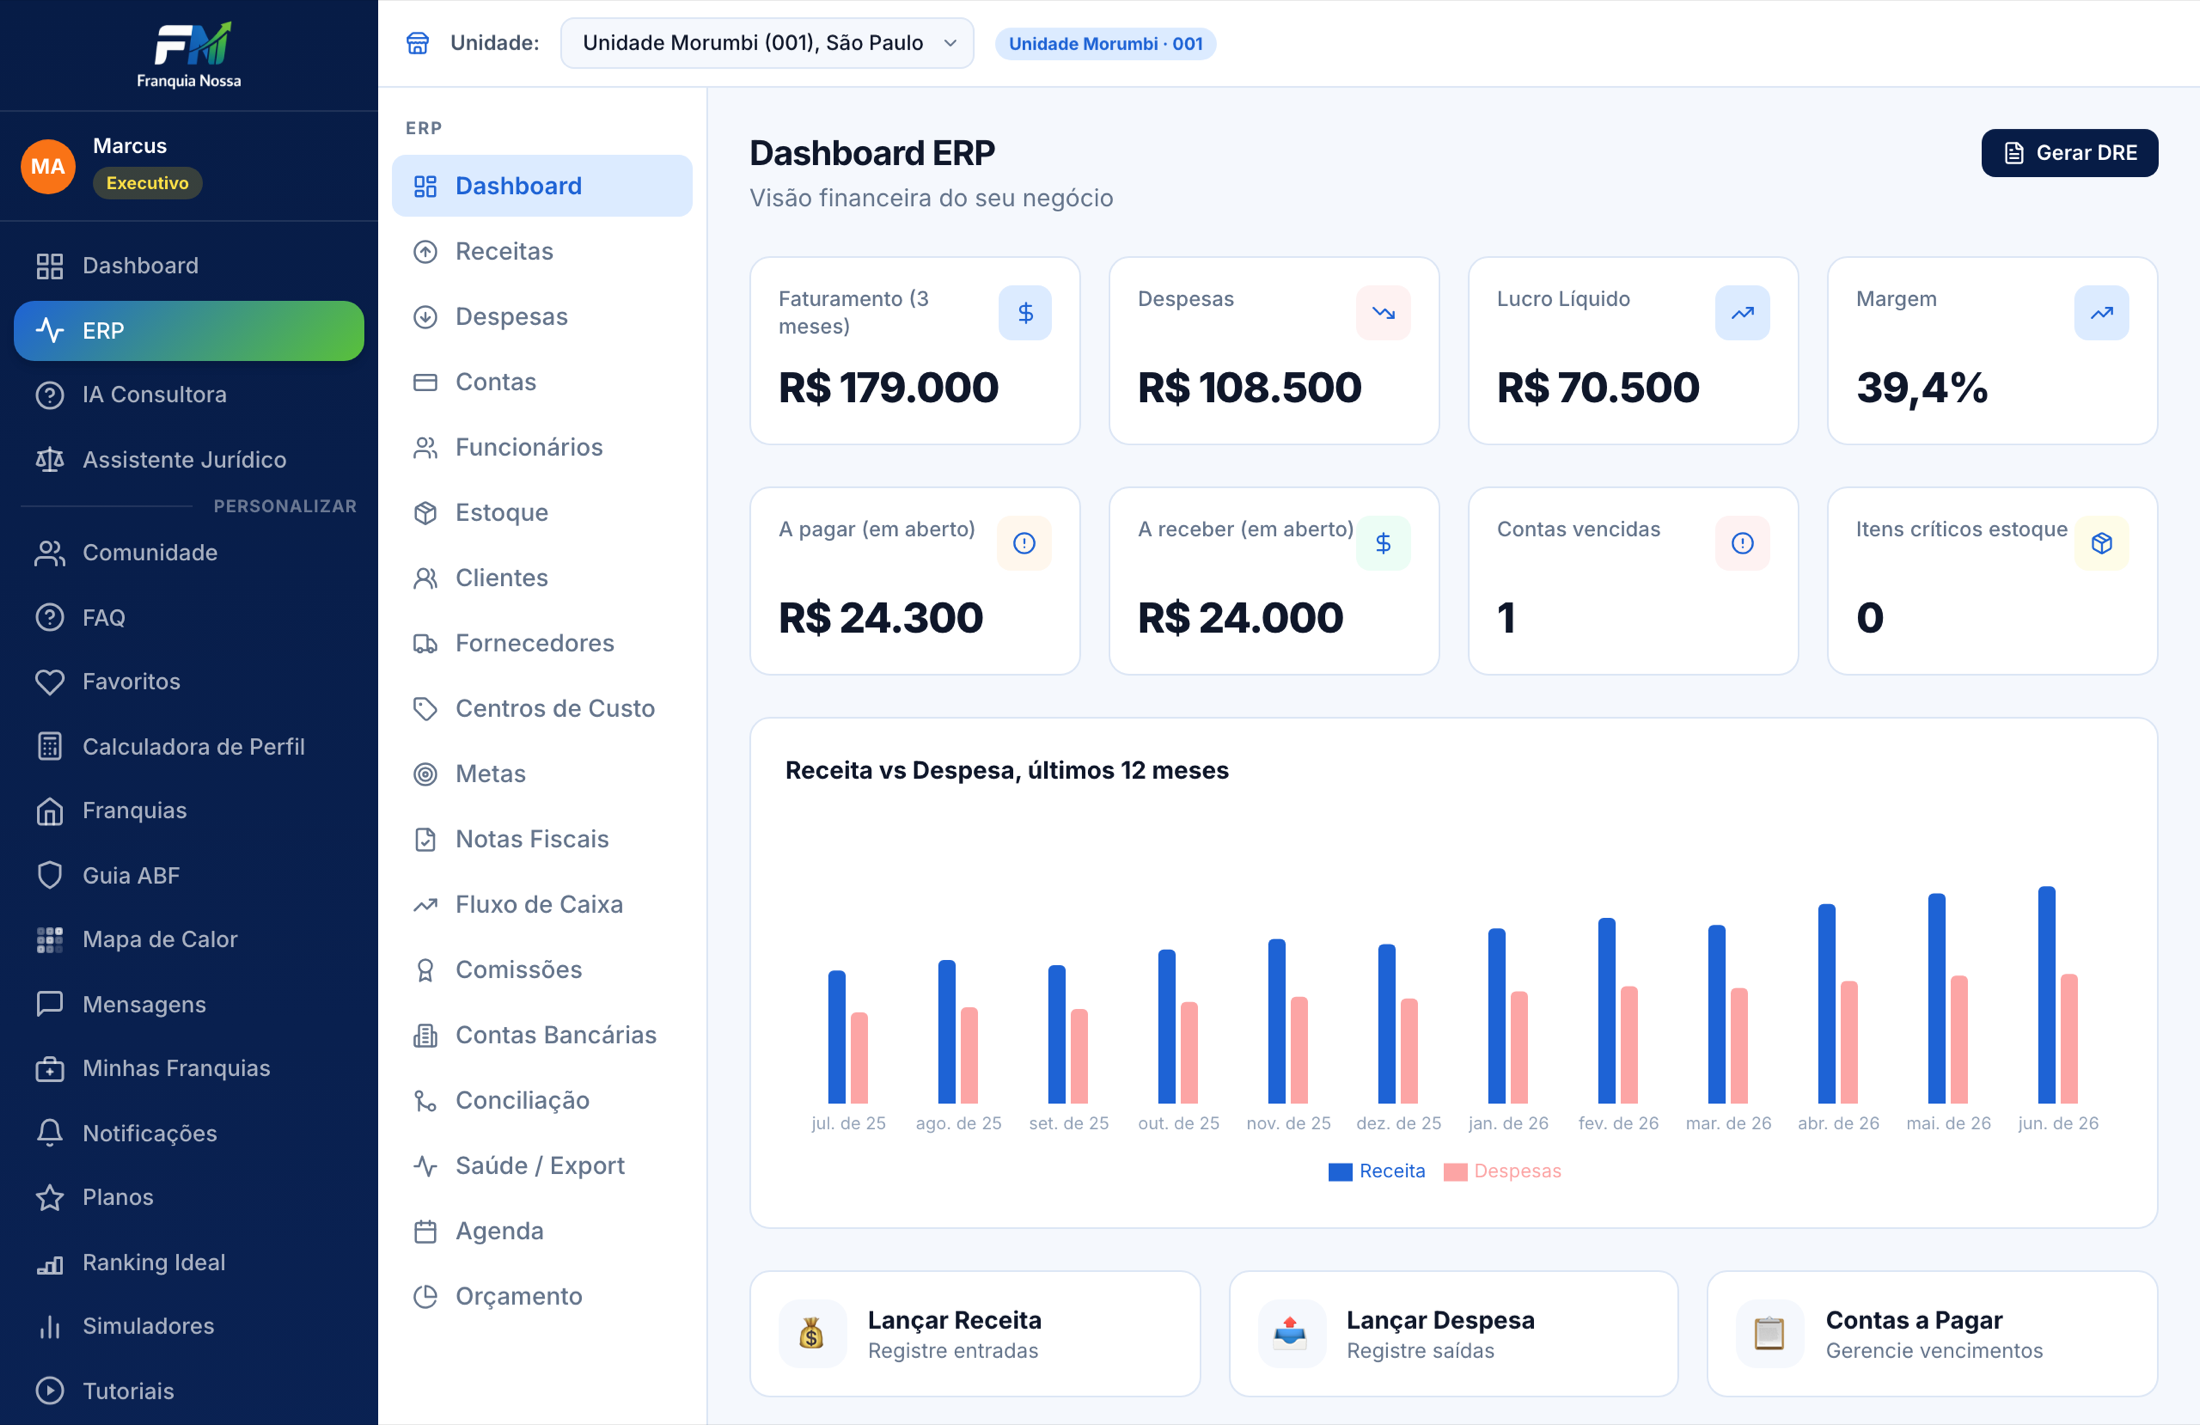This screenshot has width=2200, height=1425.
Task: Click the calendar icon for Agenda
Action: click(426, 1231)
